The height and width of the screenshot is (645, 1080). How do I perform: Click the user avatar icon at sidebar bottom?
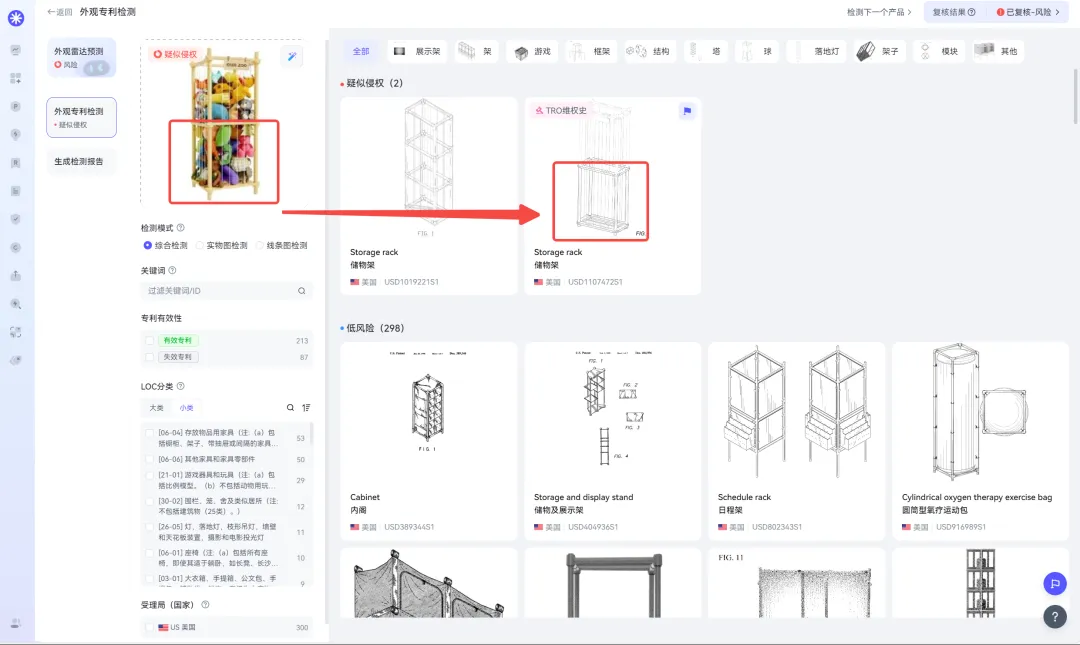16,623
